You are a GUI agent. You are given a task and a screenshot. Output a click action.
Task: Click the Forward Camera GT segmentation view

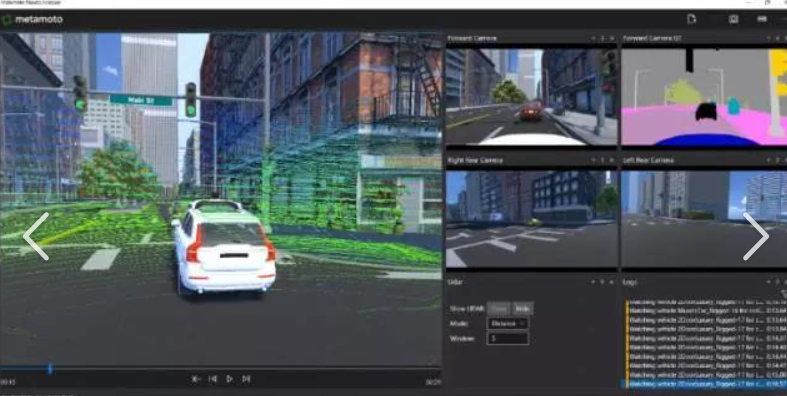point(704,97)
